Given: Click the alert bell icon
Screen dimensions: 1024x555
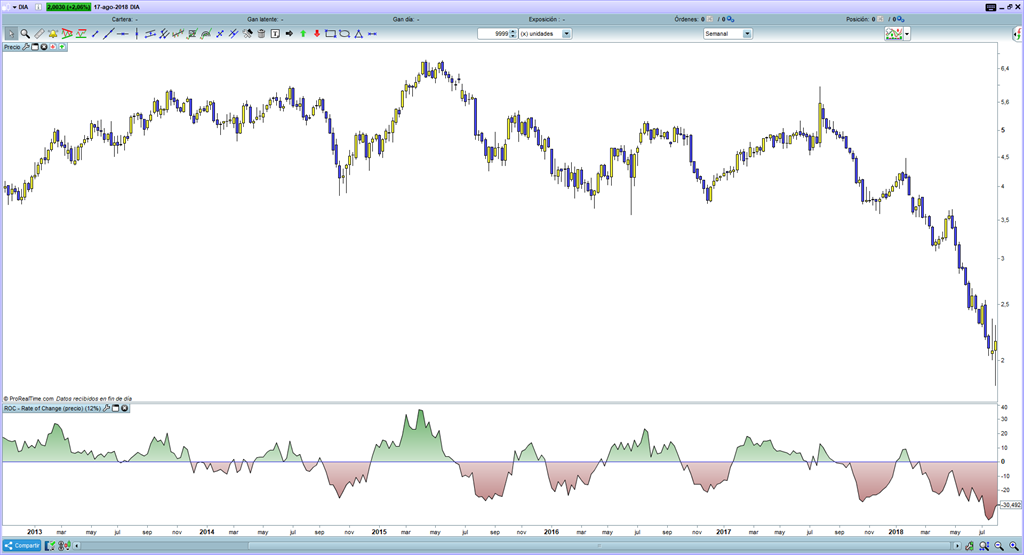Looking at the screenshot, I should click(x=54, y=33).
